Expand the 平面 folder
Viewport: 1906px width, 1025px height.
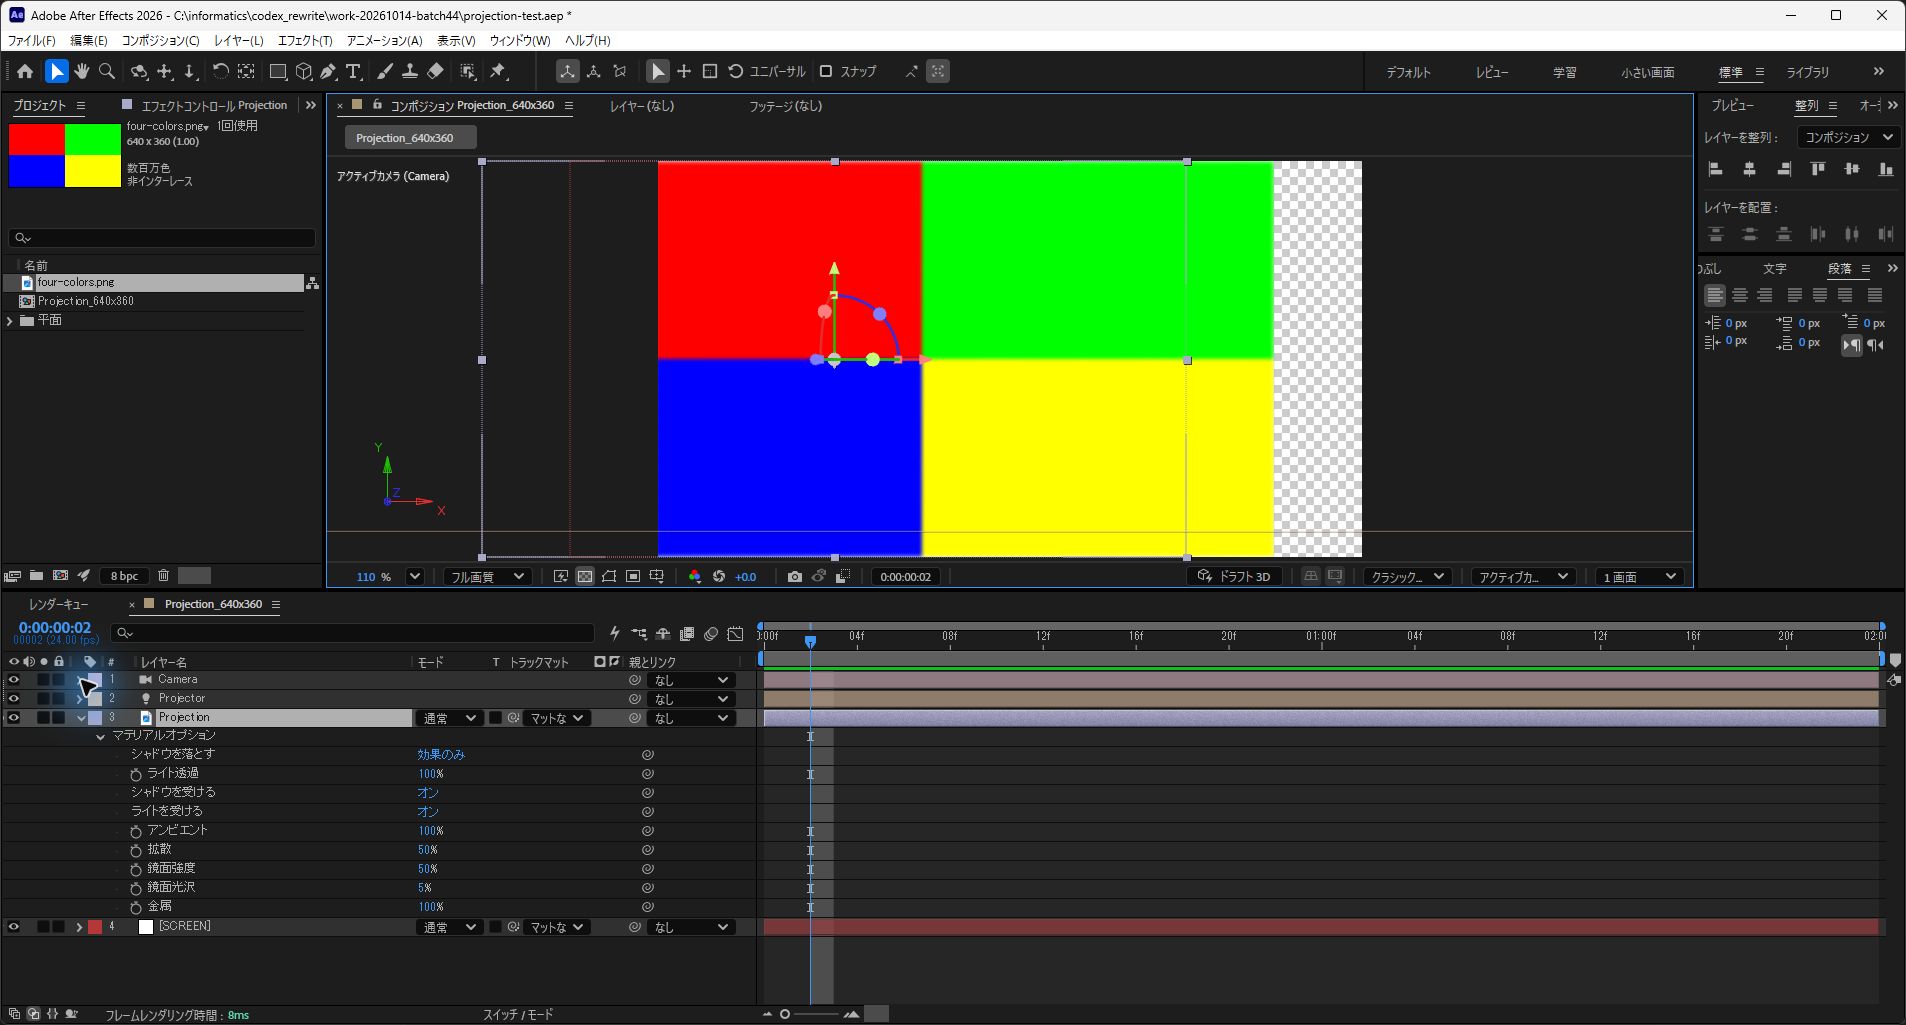pos(10,321)
